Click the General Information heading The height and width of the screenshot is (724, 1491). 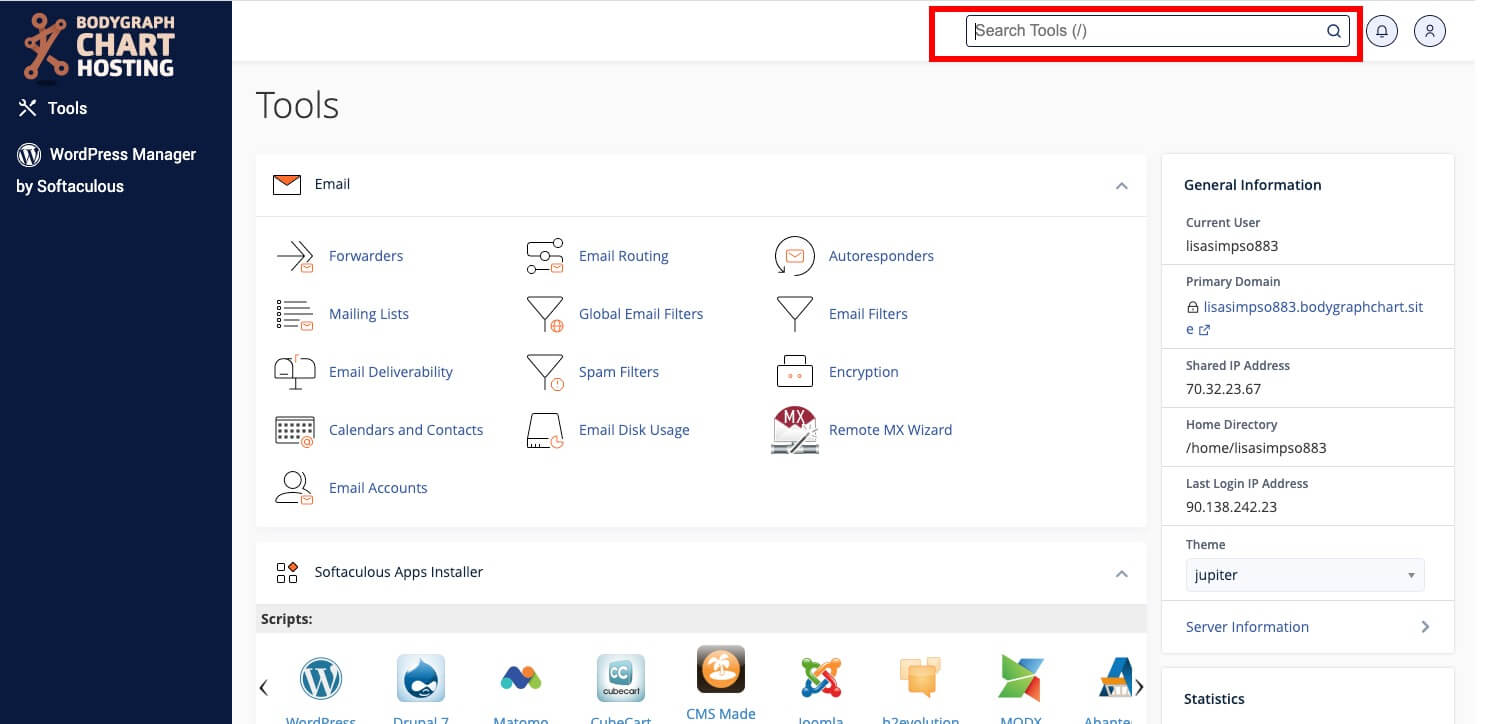pos(1253,185)
